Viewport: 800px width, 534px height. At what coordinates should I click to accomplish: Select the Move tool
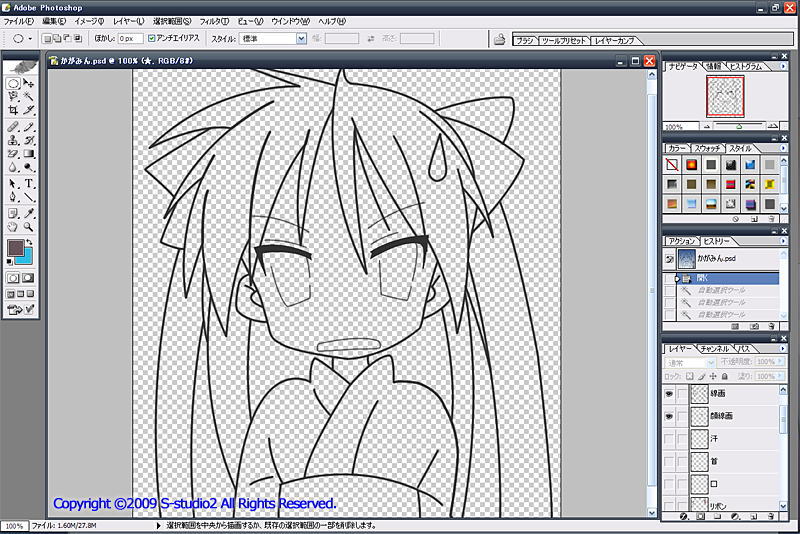tap(30, 84)
